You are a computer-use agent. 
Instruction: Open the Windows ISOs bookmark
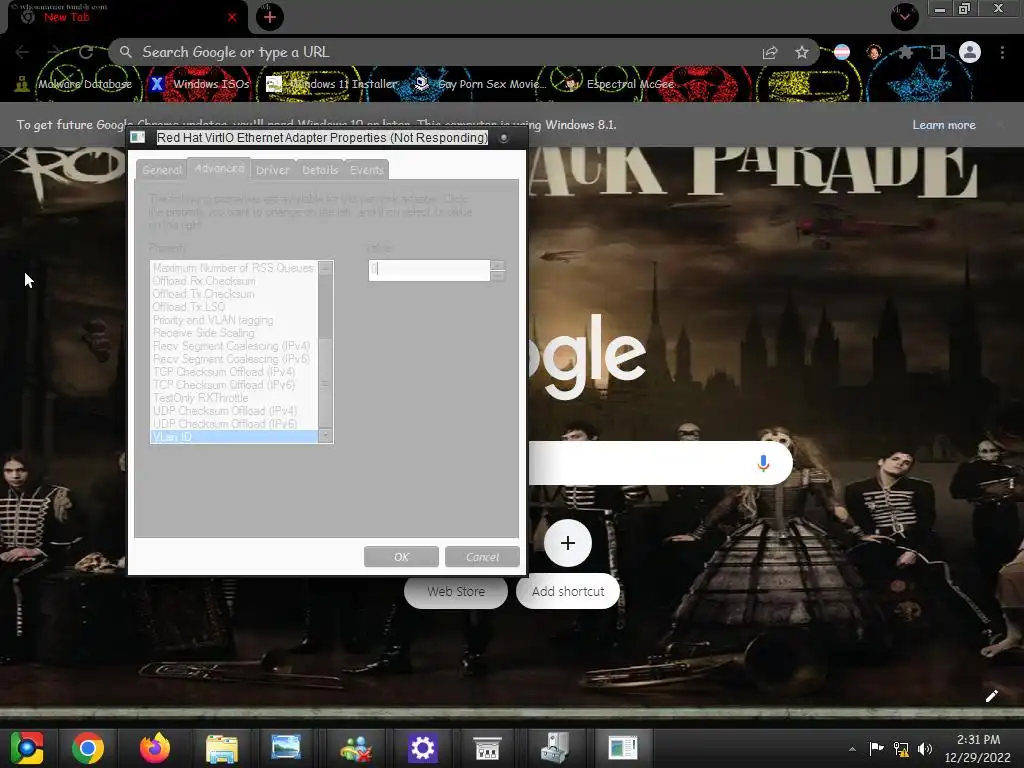click(199, 84)
